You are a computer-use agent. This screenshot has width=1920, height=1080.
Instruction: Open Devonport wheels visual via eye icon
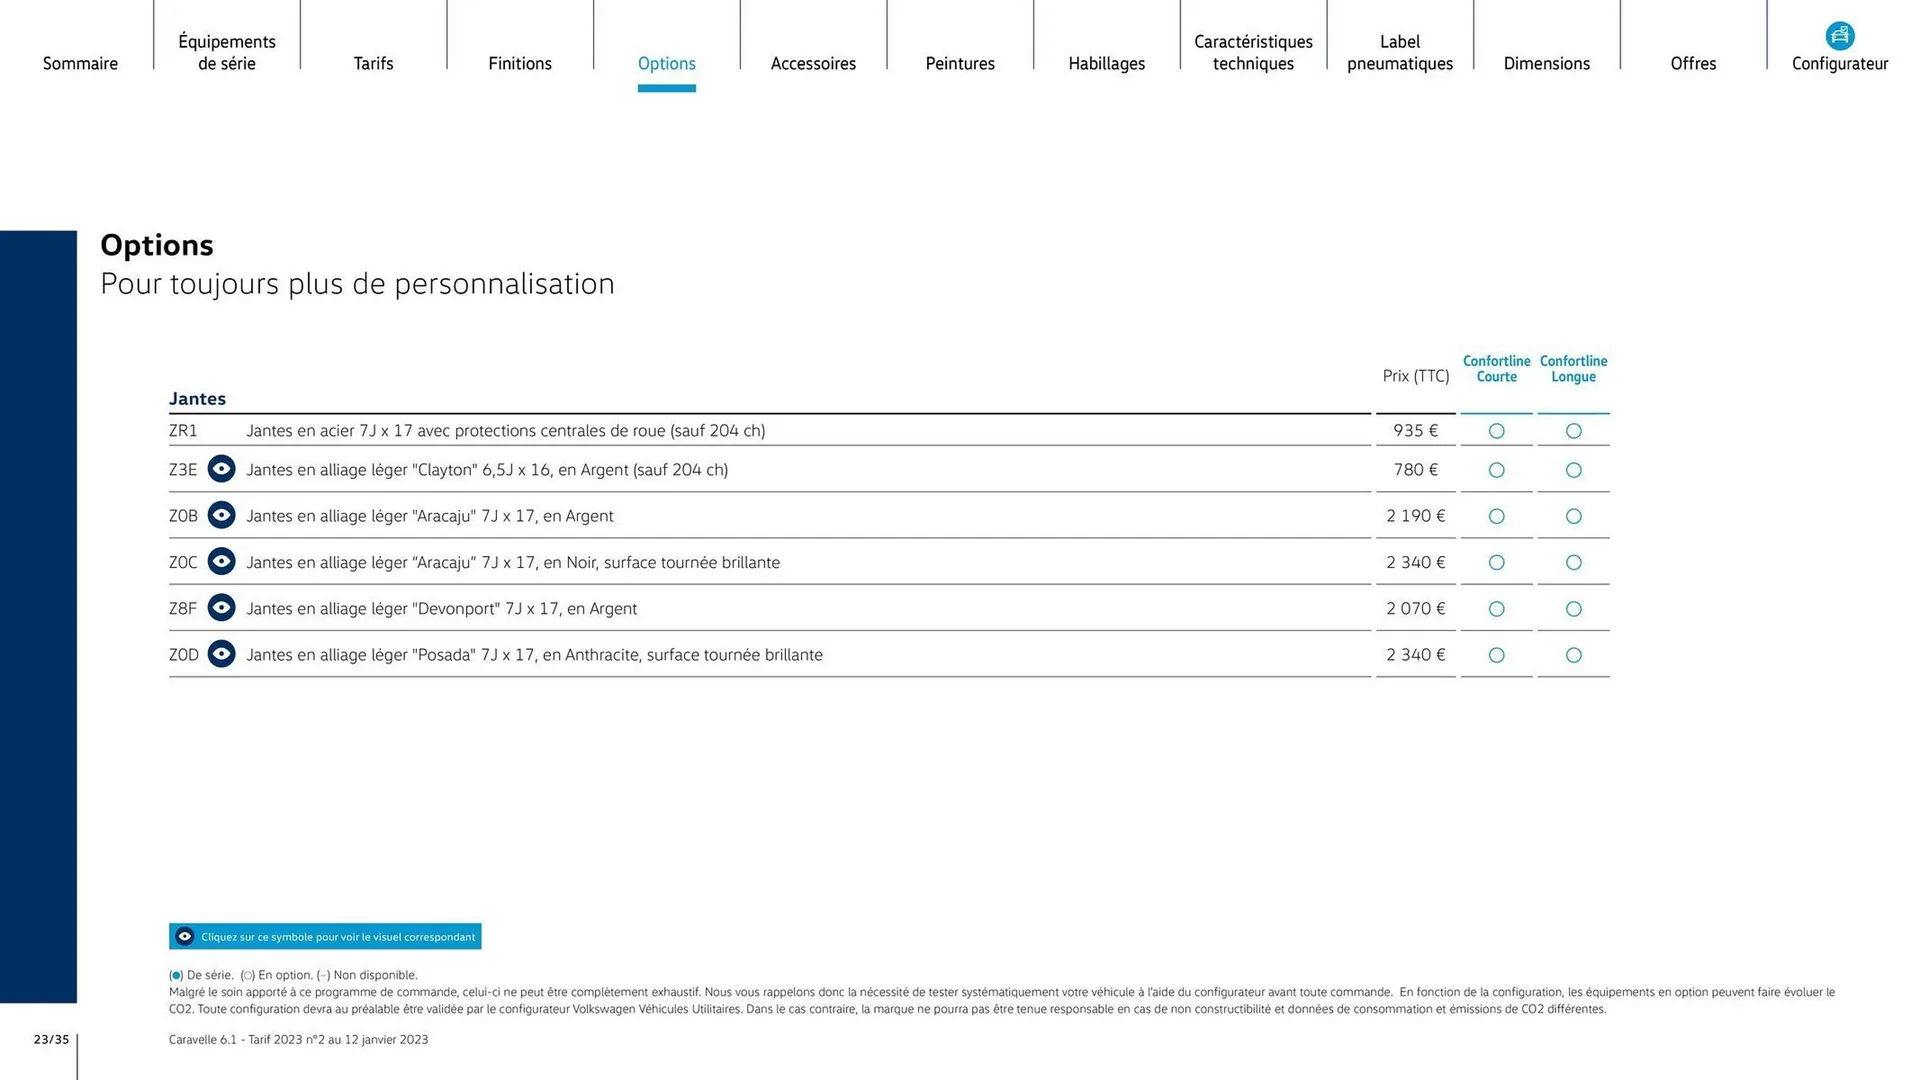221,607
